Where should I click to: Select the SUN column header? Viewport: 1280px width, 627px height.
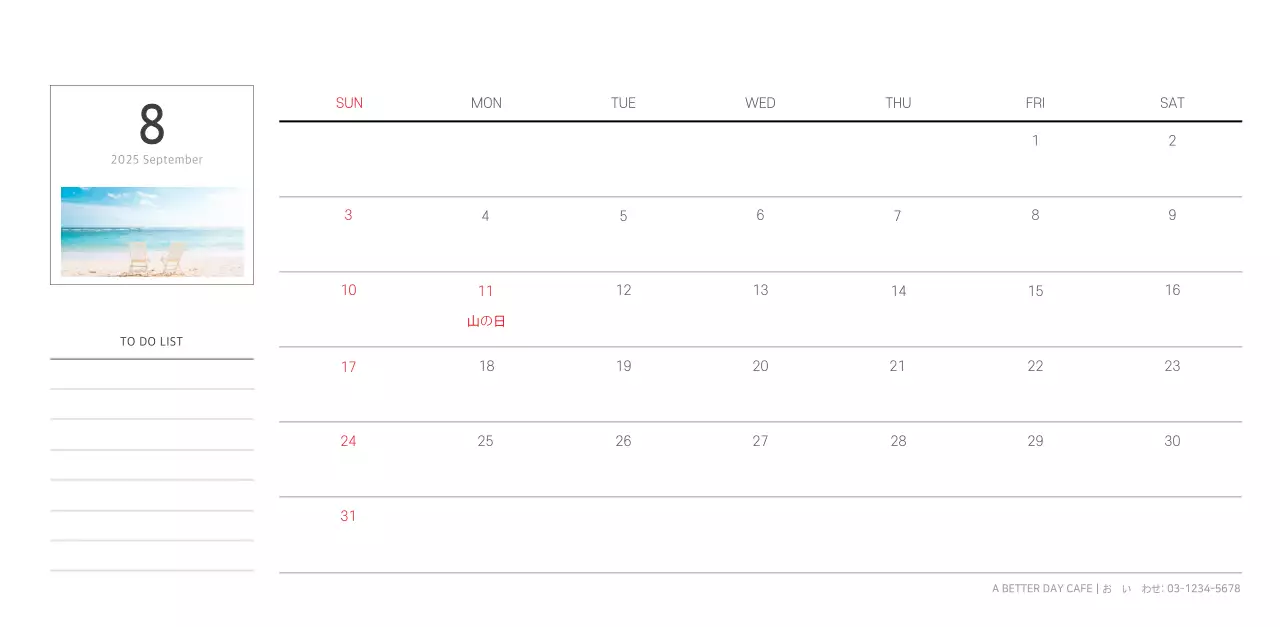349,103
